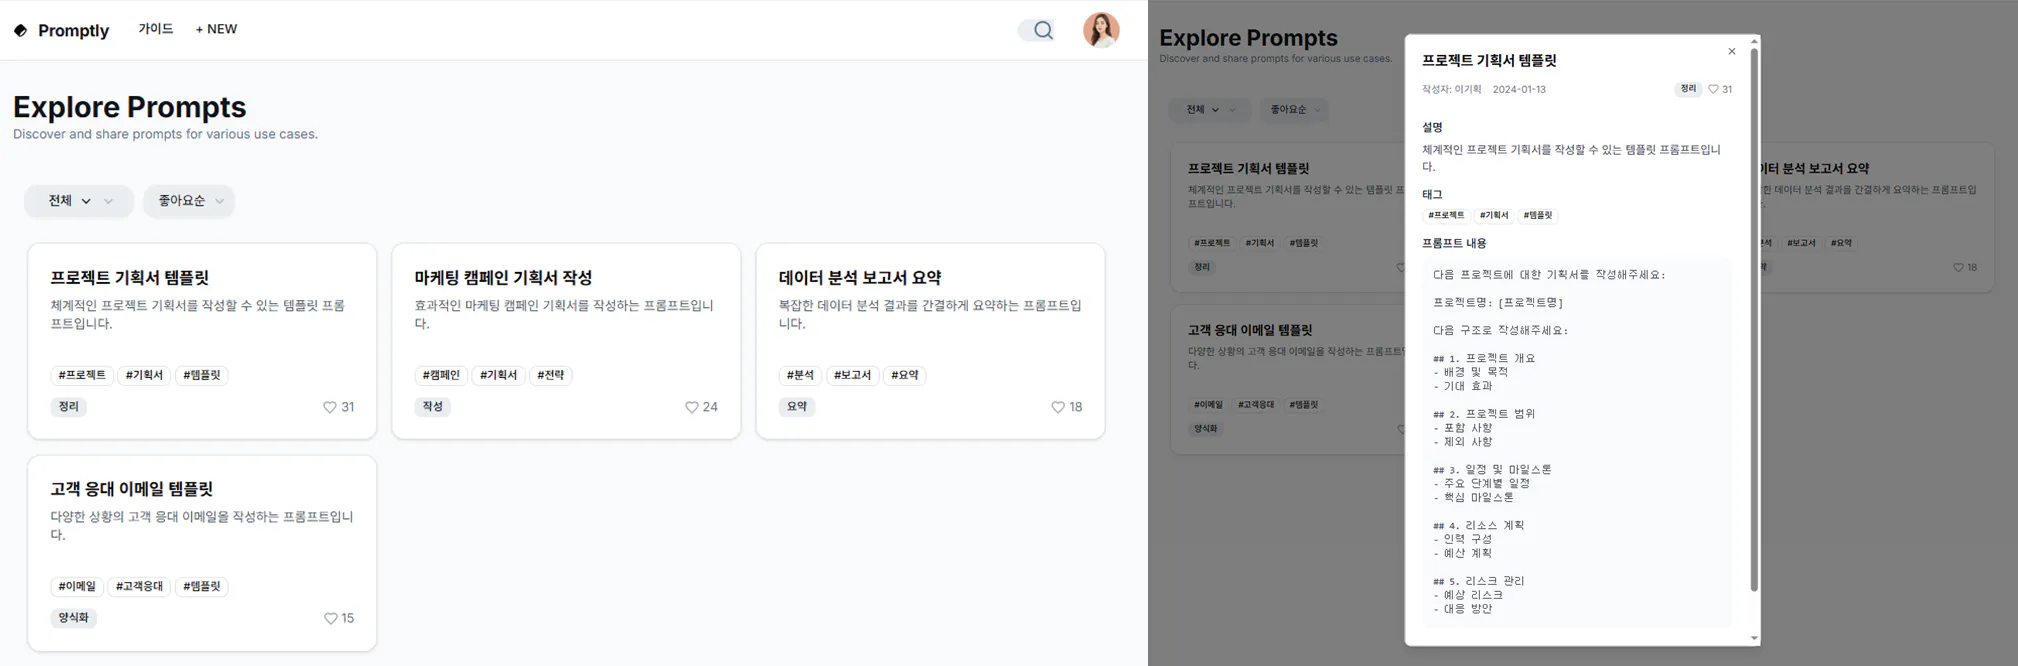This screenshot has width=2018, height=666.
Task: Click #보고서 tag on the left page card
Action: [x=852, y=375]
